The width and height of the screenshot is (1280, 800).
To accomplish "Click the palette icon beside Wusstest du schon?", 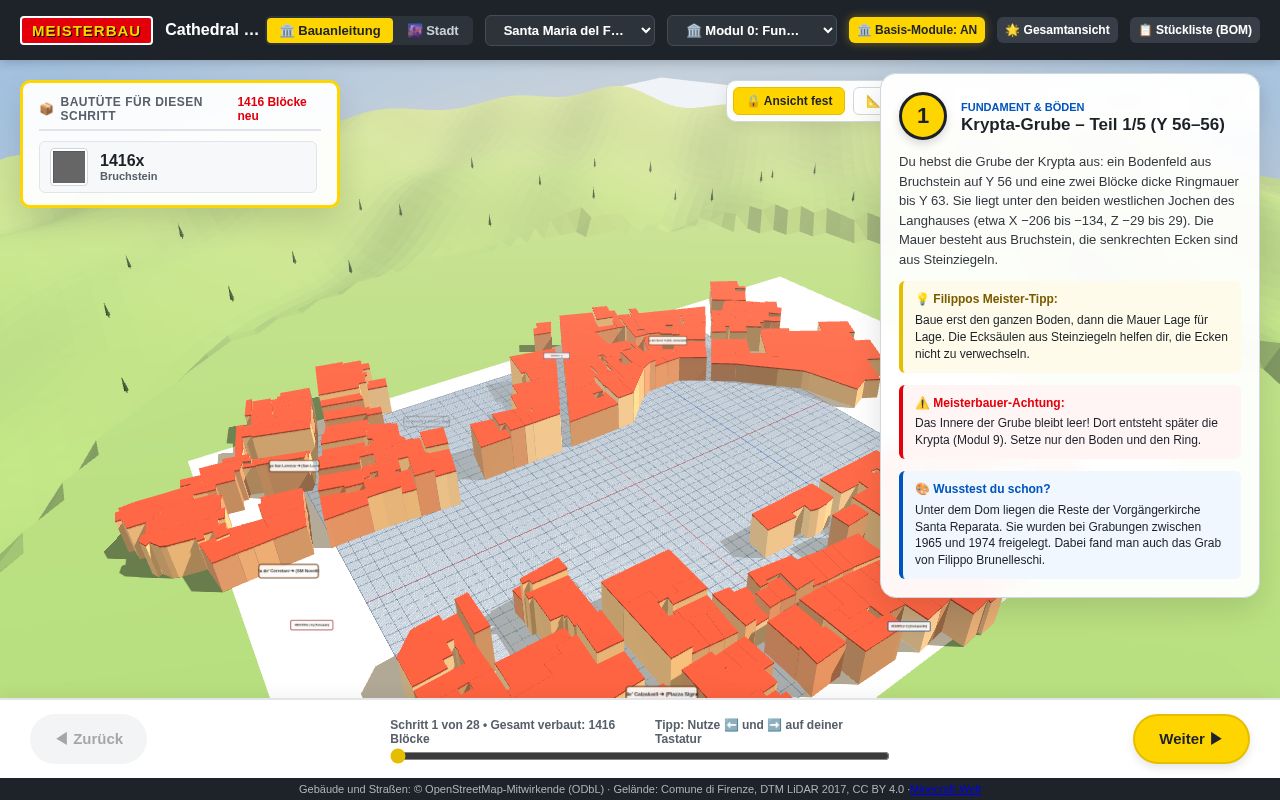I will pos(922,489).
